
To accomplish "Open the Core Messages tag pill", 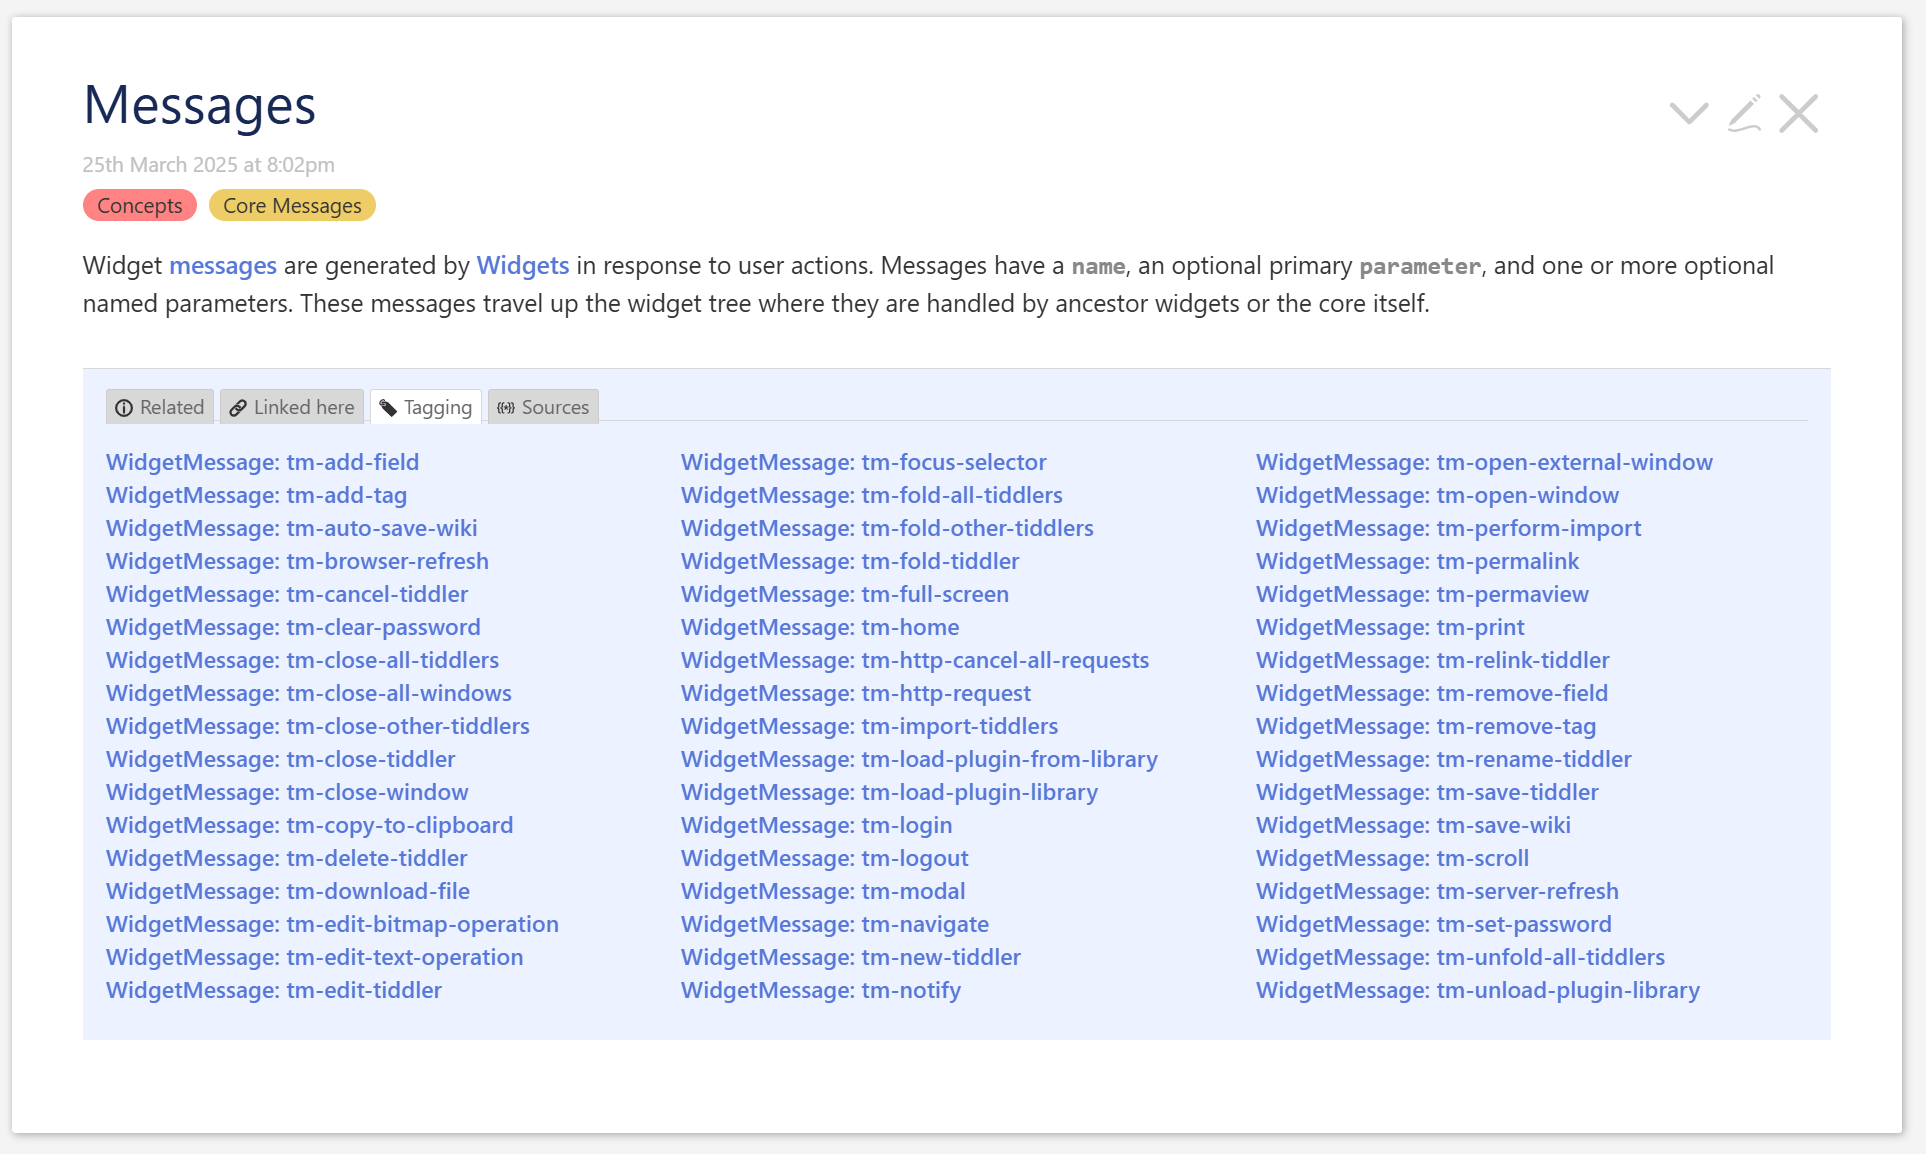I will point(292,205).
